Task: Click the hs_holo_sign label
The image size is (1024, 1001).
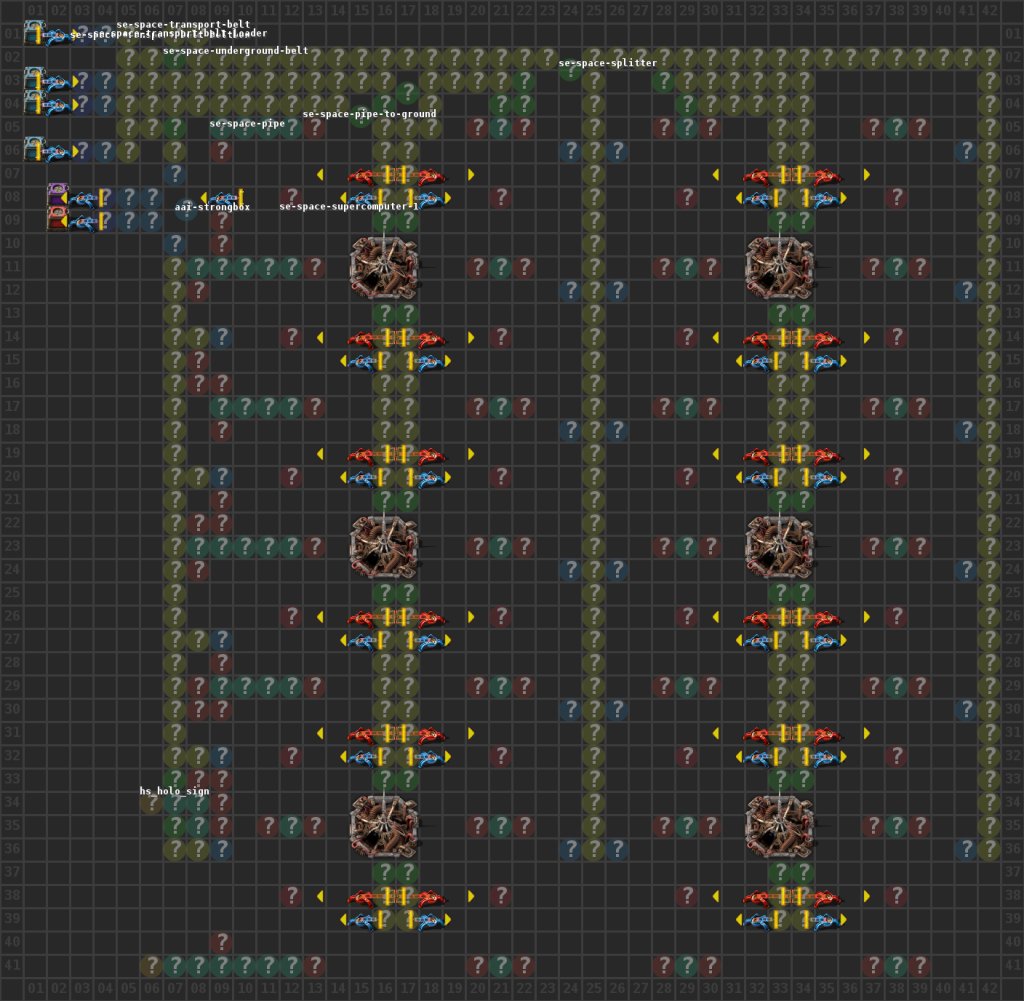Action: [x=175, y=790]
